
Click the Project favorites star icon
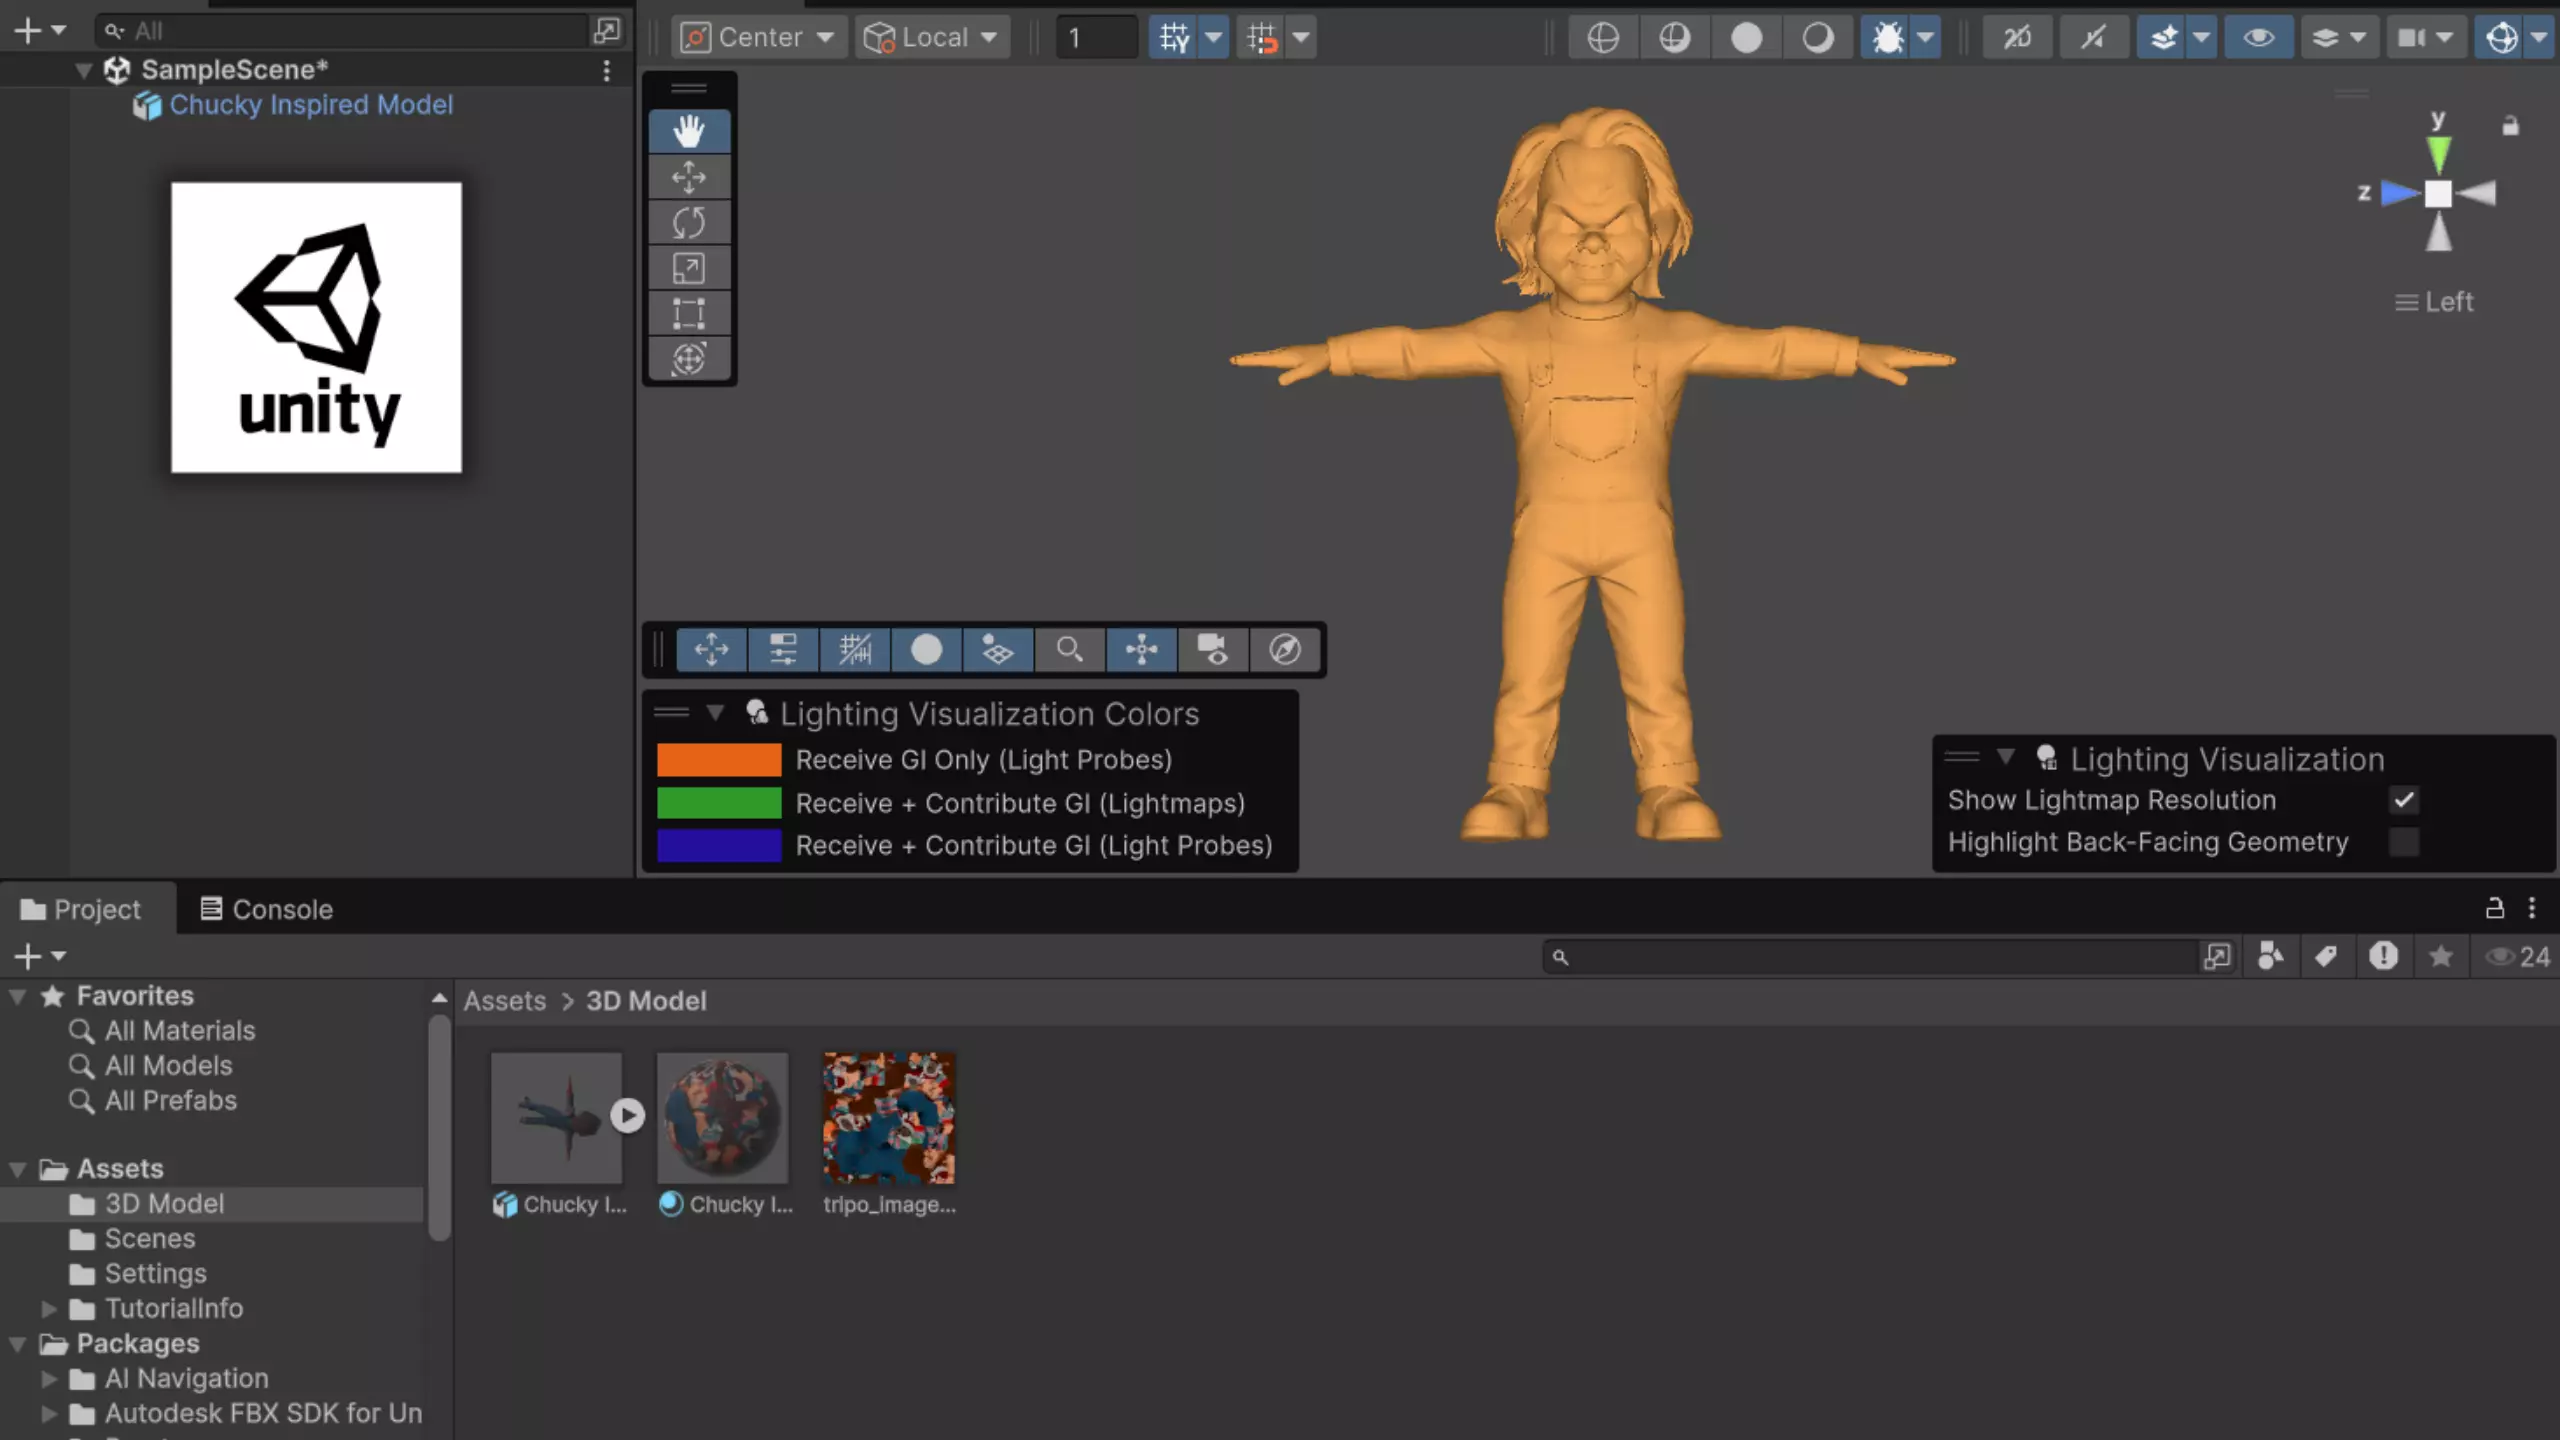2440,957
